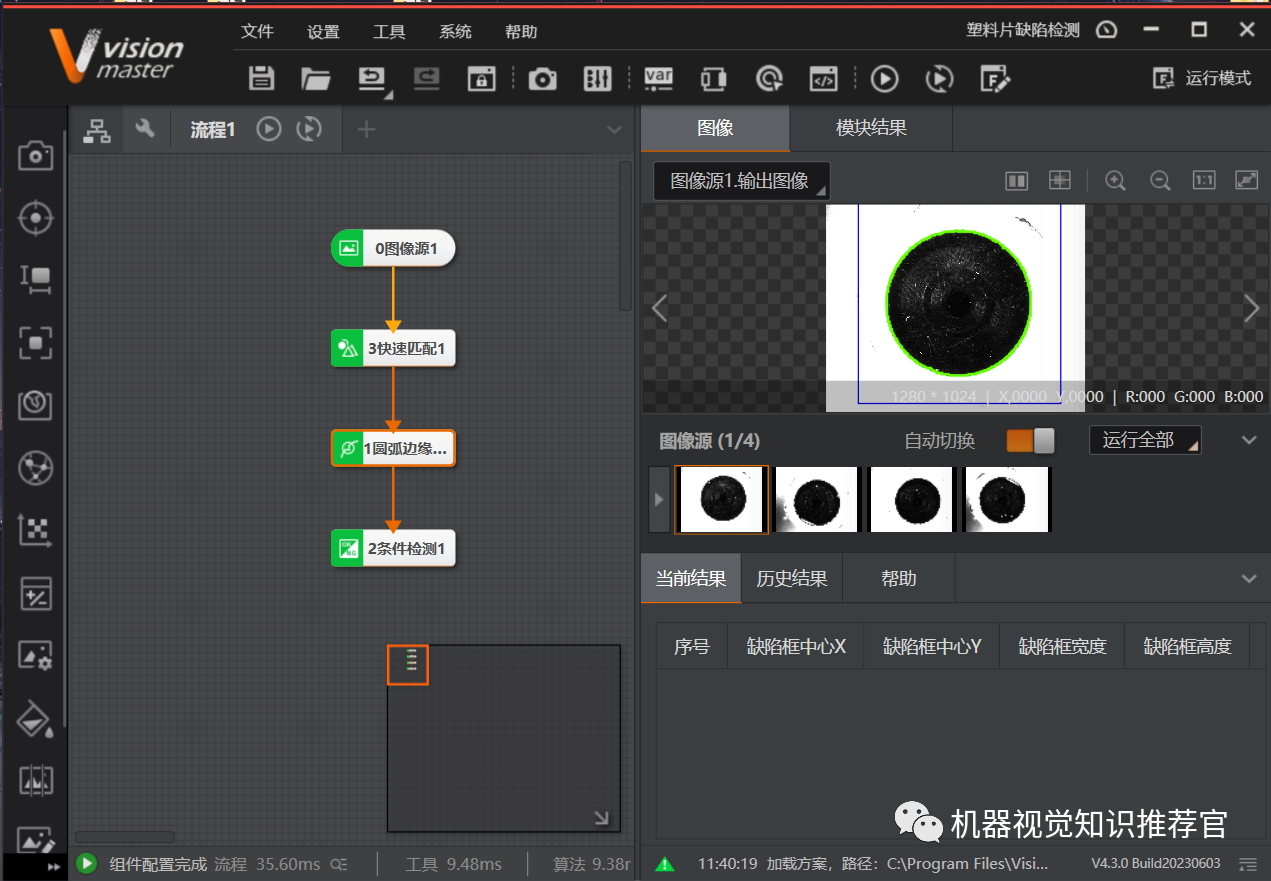Select the 0图像源1 module node

(393, 248)
